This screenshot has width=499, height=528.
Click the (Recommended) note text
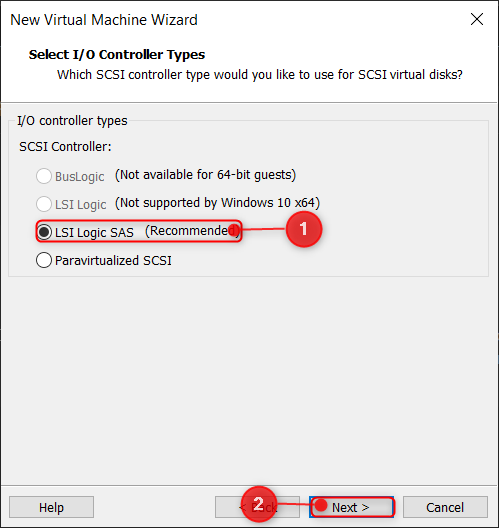pos(192,231)
